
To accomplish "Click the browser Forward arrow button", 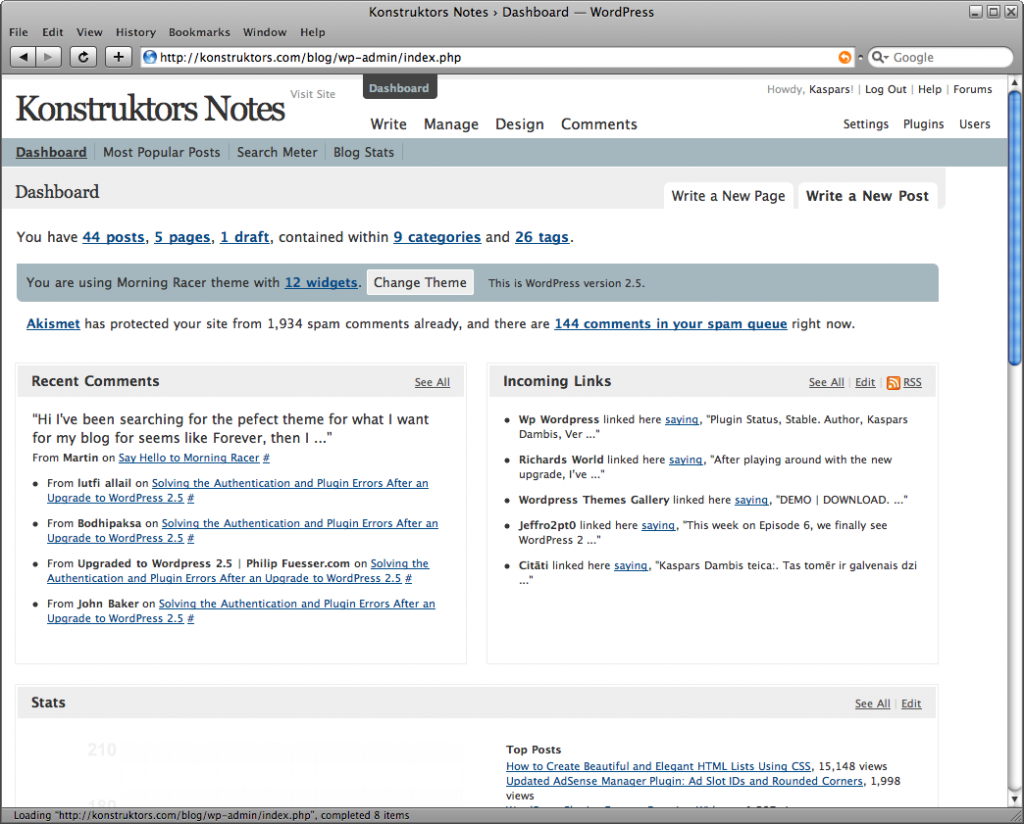I will [49, 57].
